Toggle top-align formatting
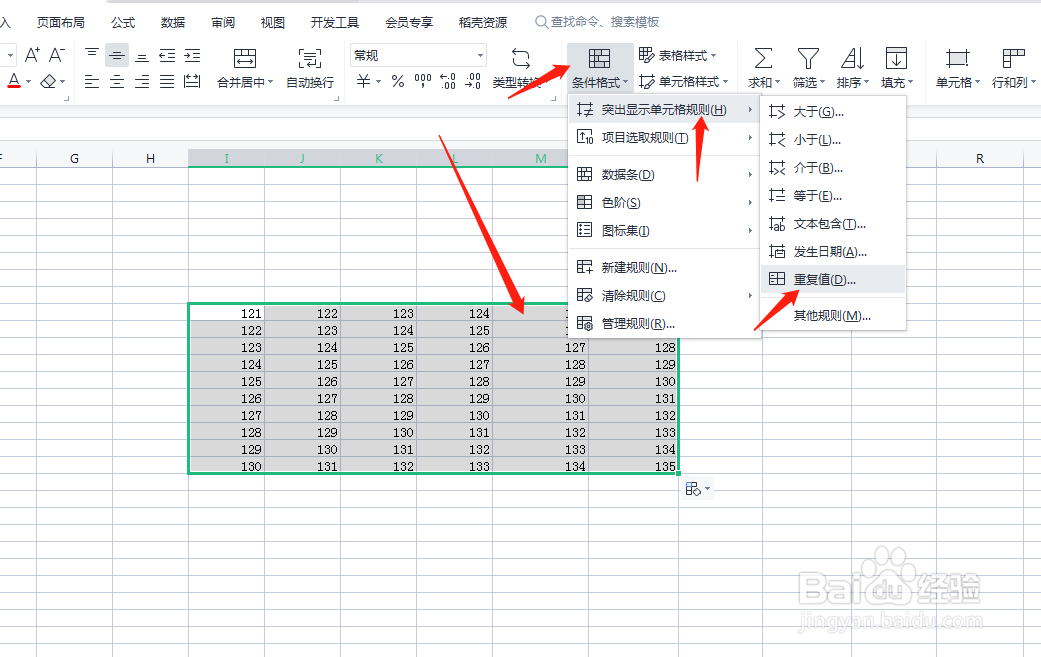This screenshot has width=1041, height=657. 92,52
